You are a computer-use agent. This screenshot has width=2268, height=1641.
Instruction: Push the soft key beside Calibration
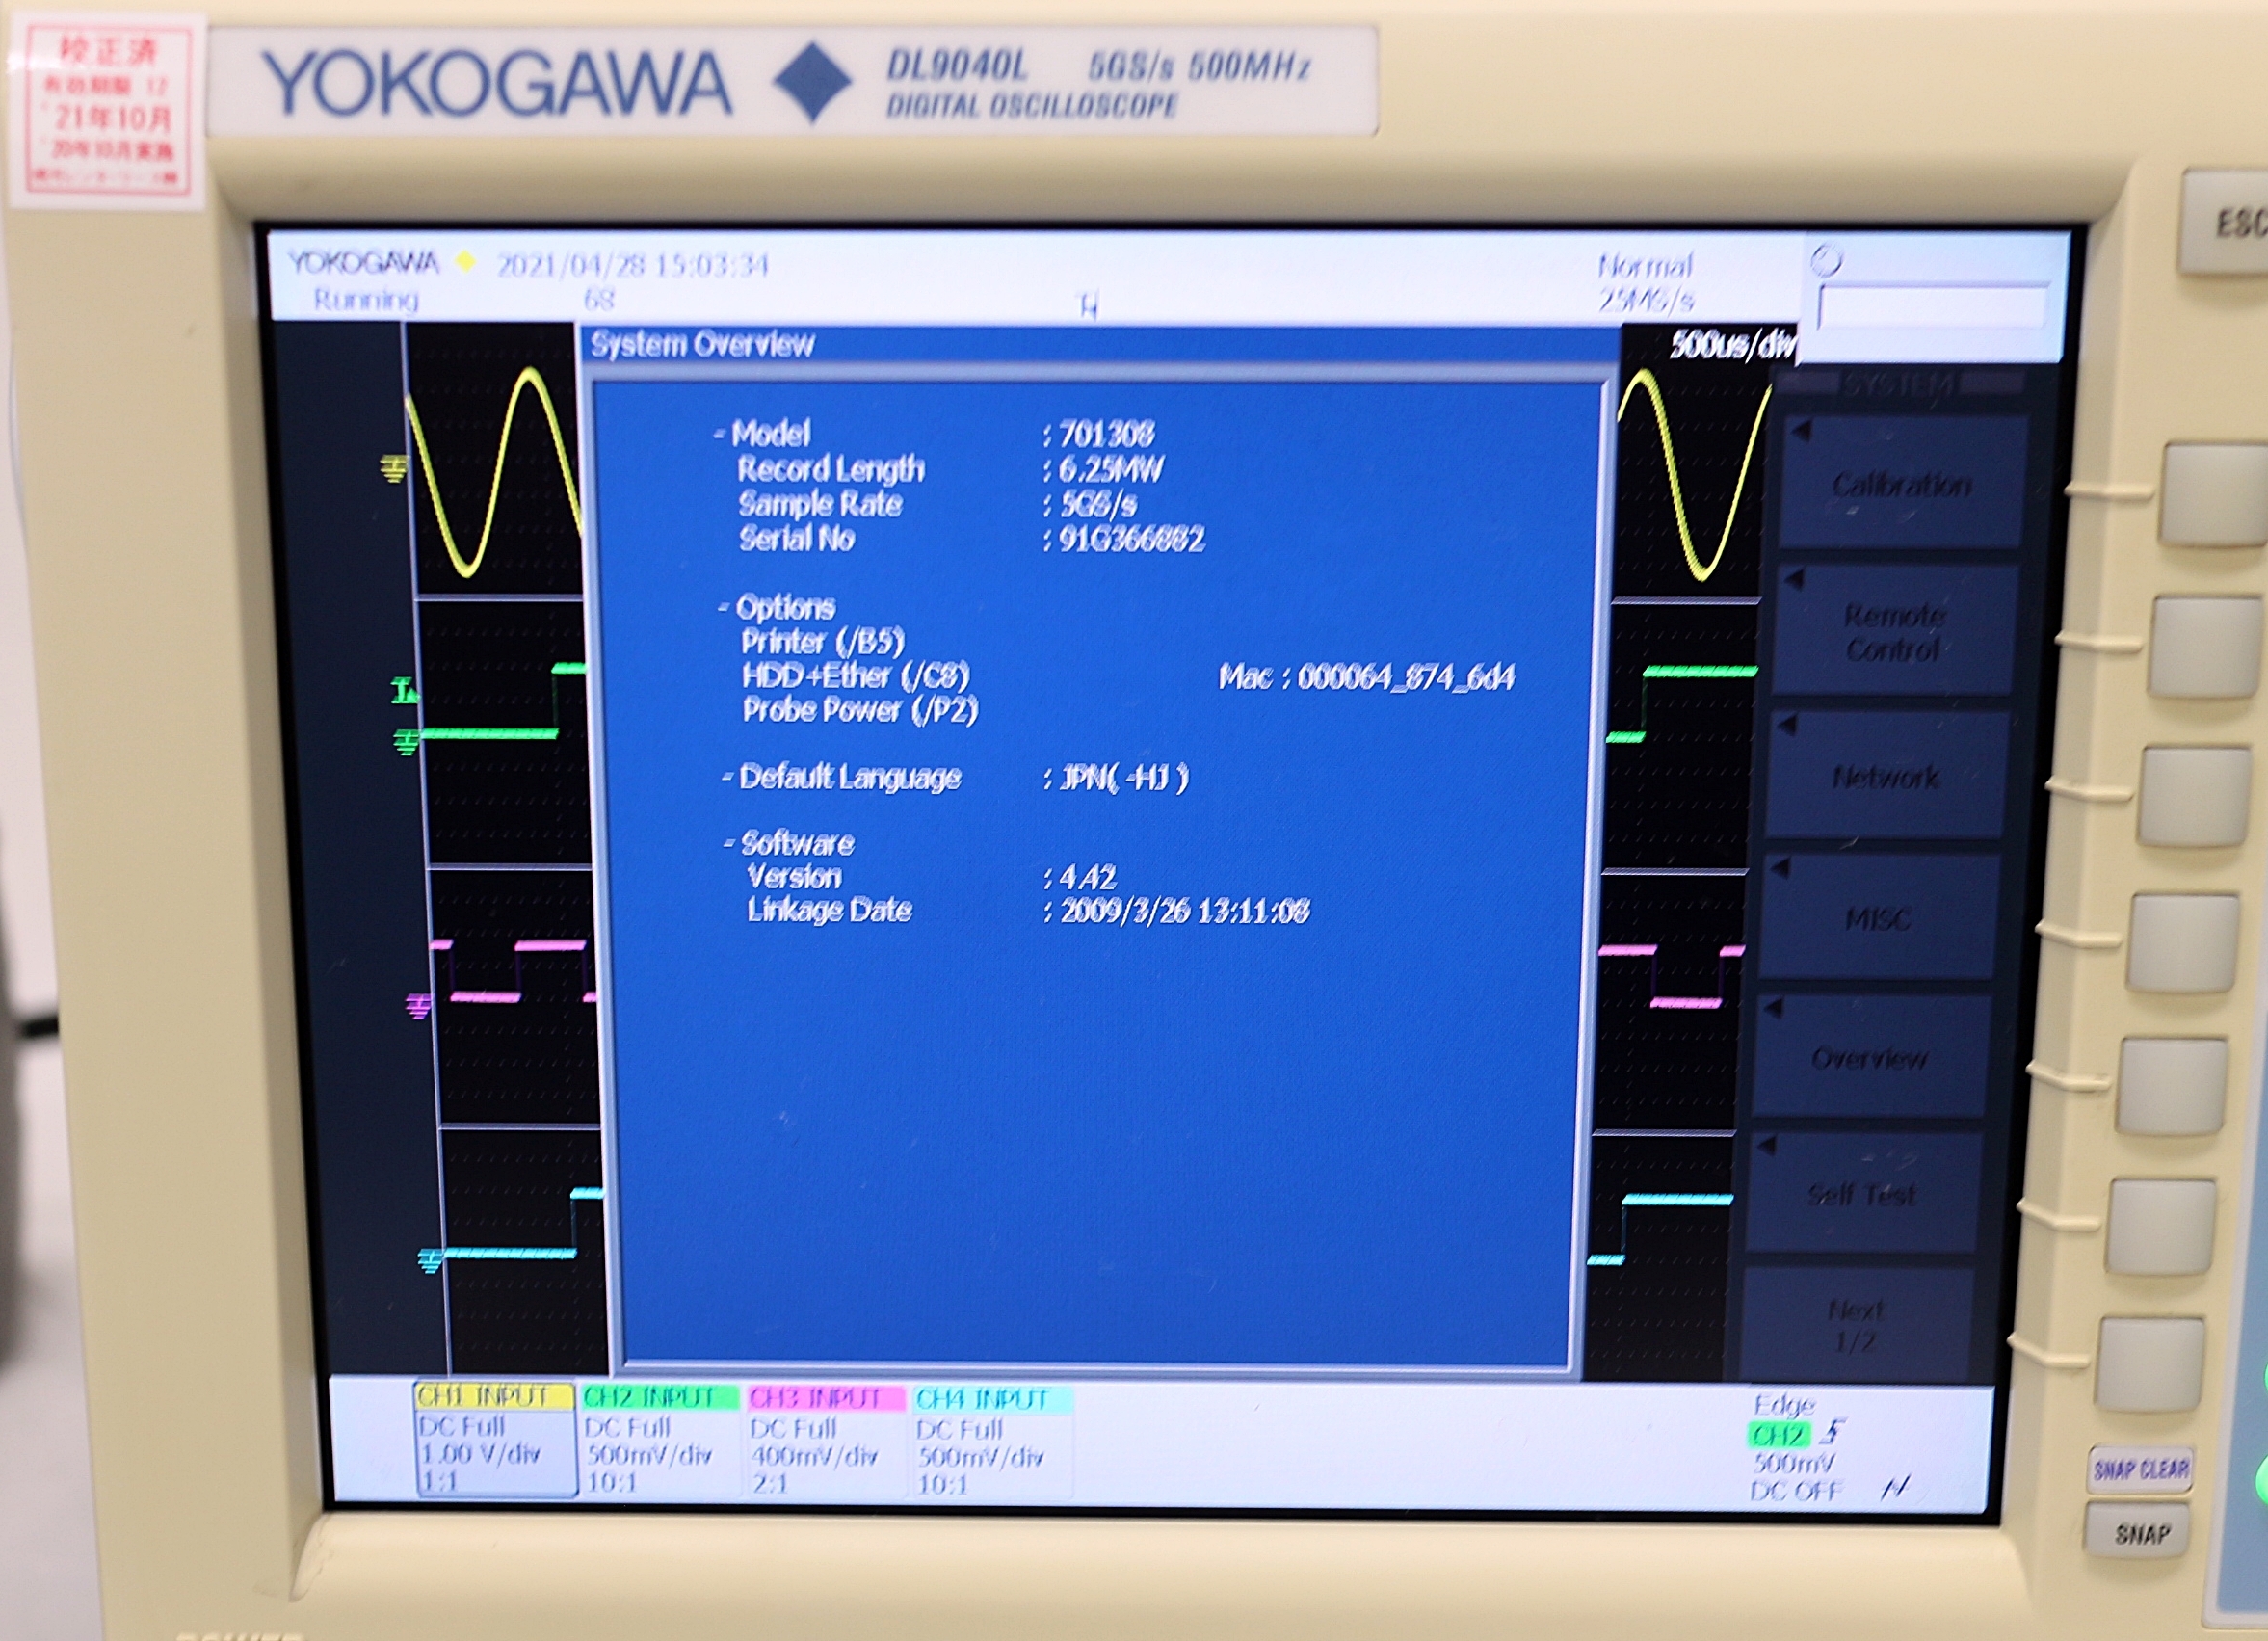2214,495
